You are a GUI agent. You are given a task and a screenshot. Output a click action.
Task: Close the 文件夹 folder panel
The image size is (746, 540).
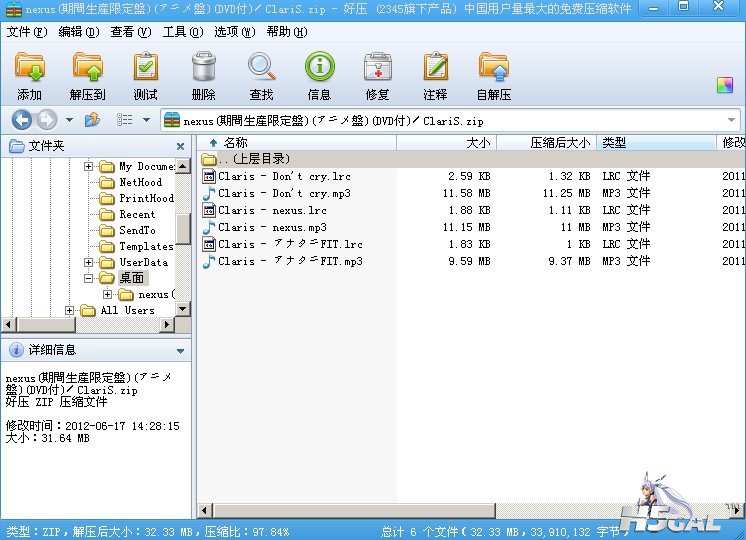point(180,146)
